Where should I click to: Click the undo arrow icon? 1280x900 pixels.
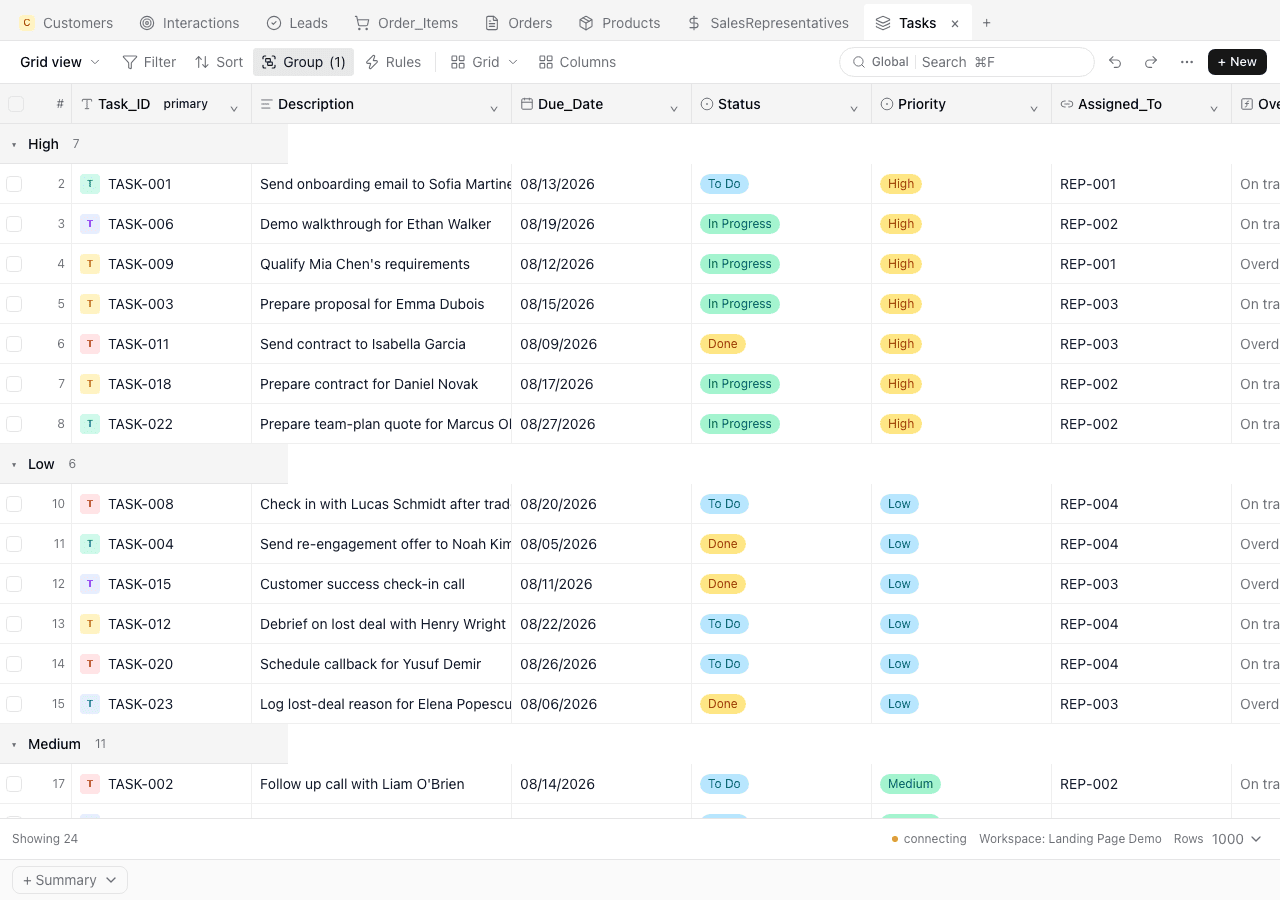[x=1115, y=62]
